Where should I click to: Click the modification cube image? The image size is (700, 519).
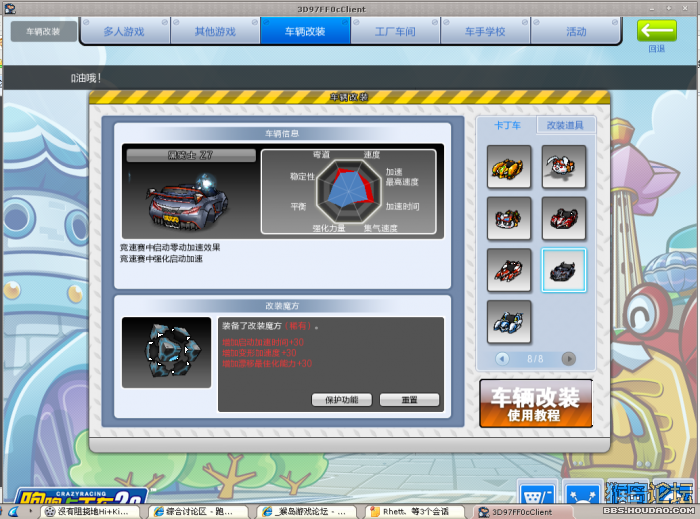click(x=167, y=353)
